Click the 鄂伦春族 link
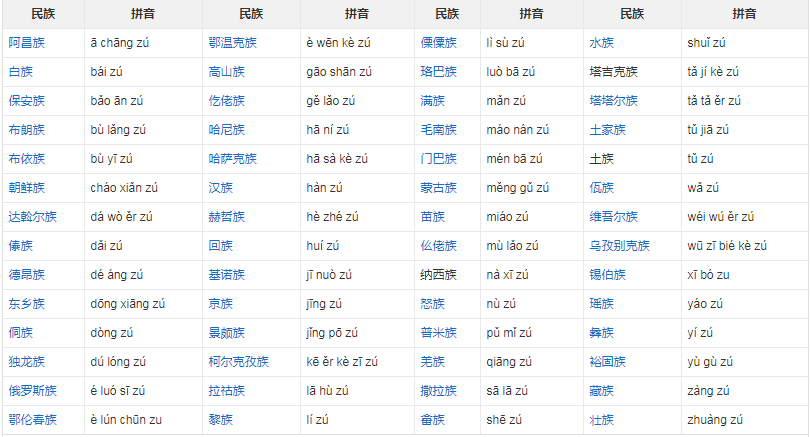The height and width of the screenshot is (437, 810). (x=33, y=419)
